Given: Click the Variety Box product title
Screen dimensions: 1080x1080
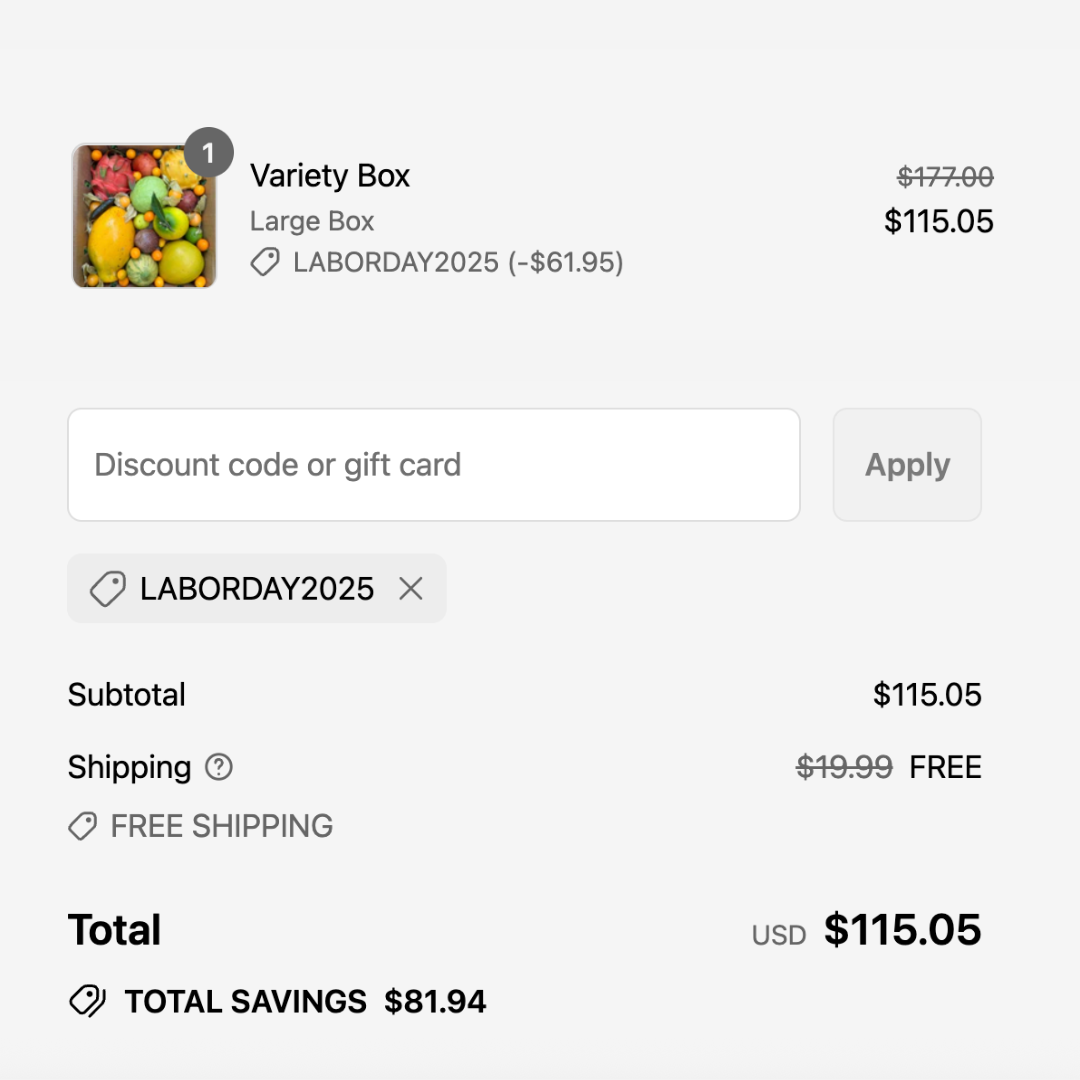Looking at the screenshot, I should 330,176.
